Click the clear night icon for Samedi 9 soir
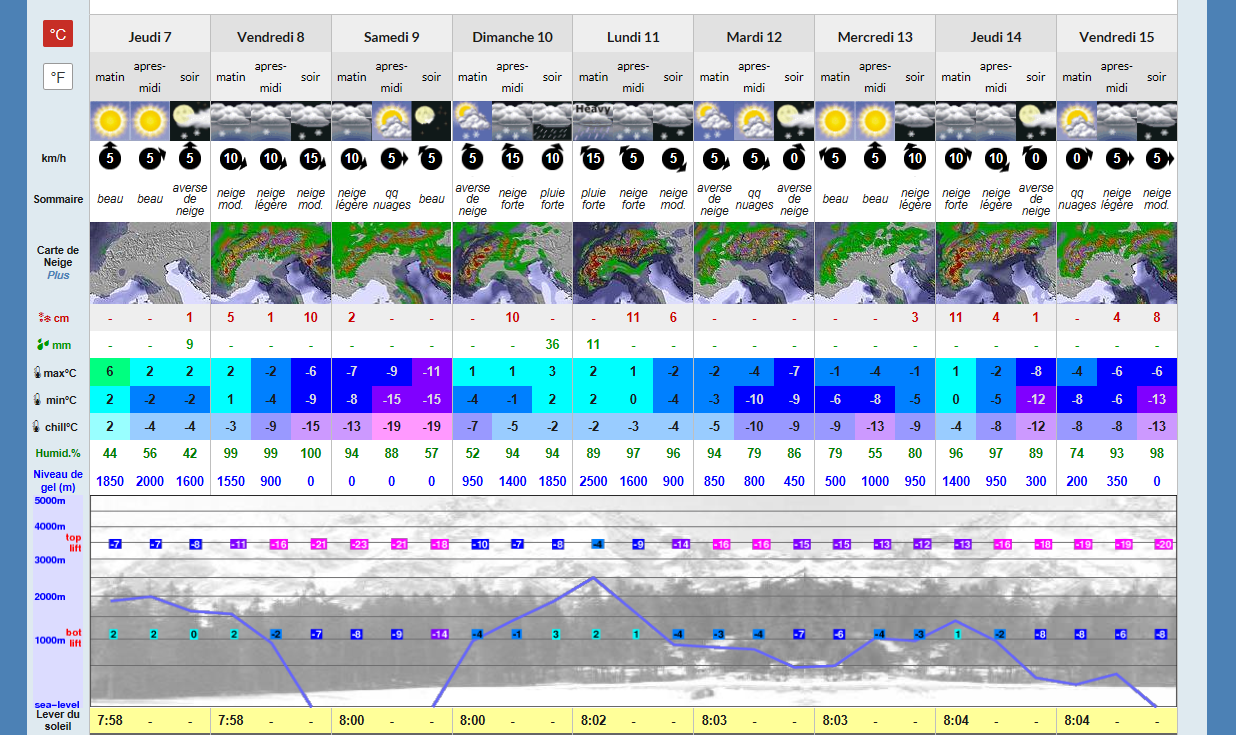1236x735 pixels. 431,121
